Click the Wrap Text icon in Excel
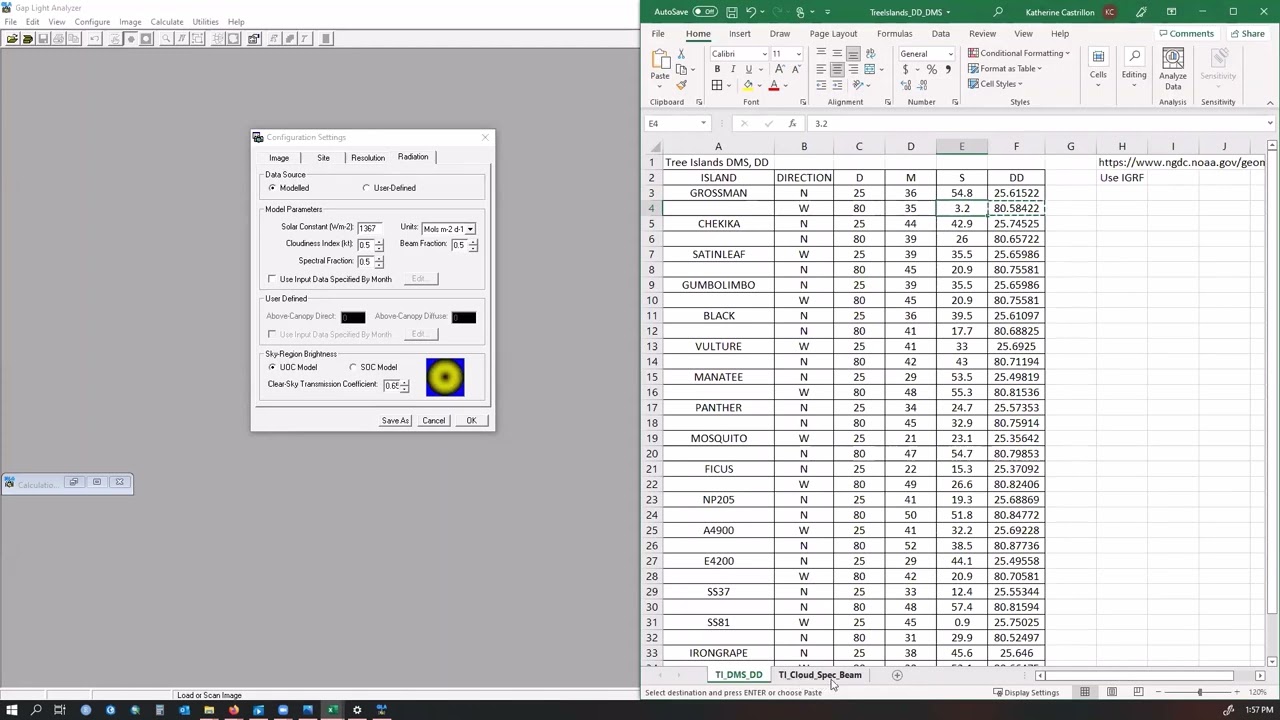Screen dimensions: 1280x720 pyautogui.click(x=869, y=54)
